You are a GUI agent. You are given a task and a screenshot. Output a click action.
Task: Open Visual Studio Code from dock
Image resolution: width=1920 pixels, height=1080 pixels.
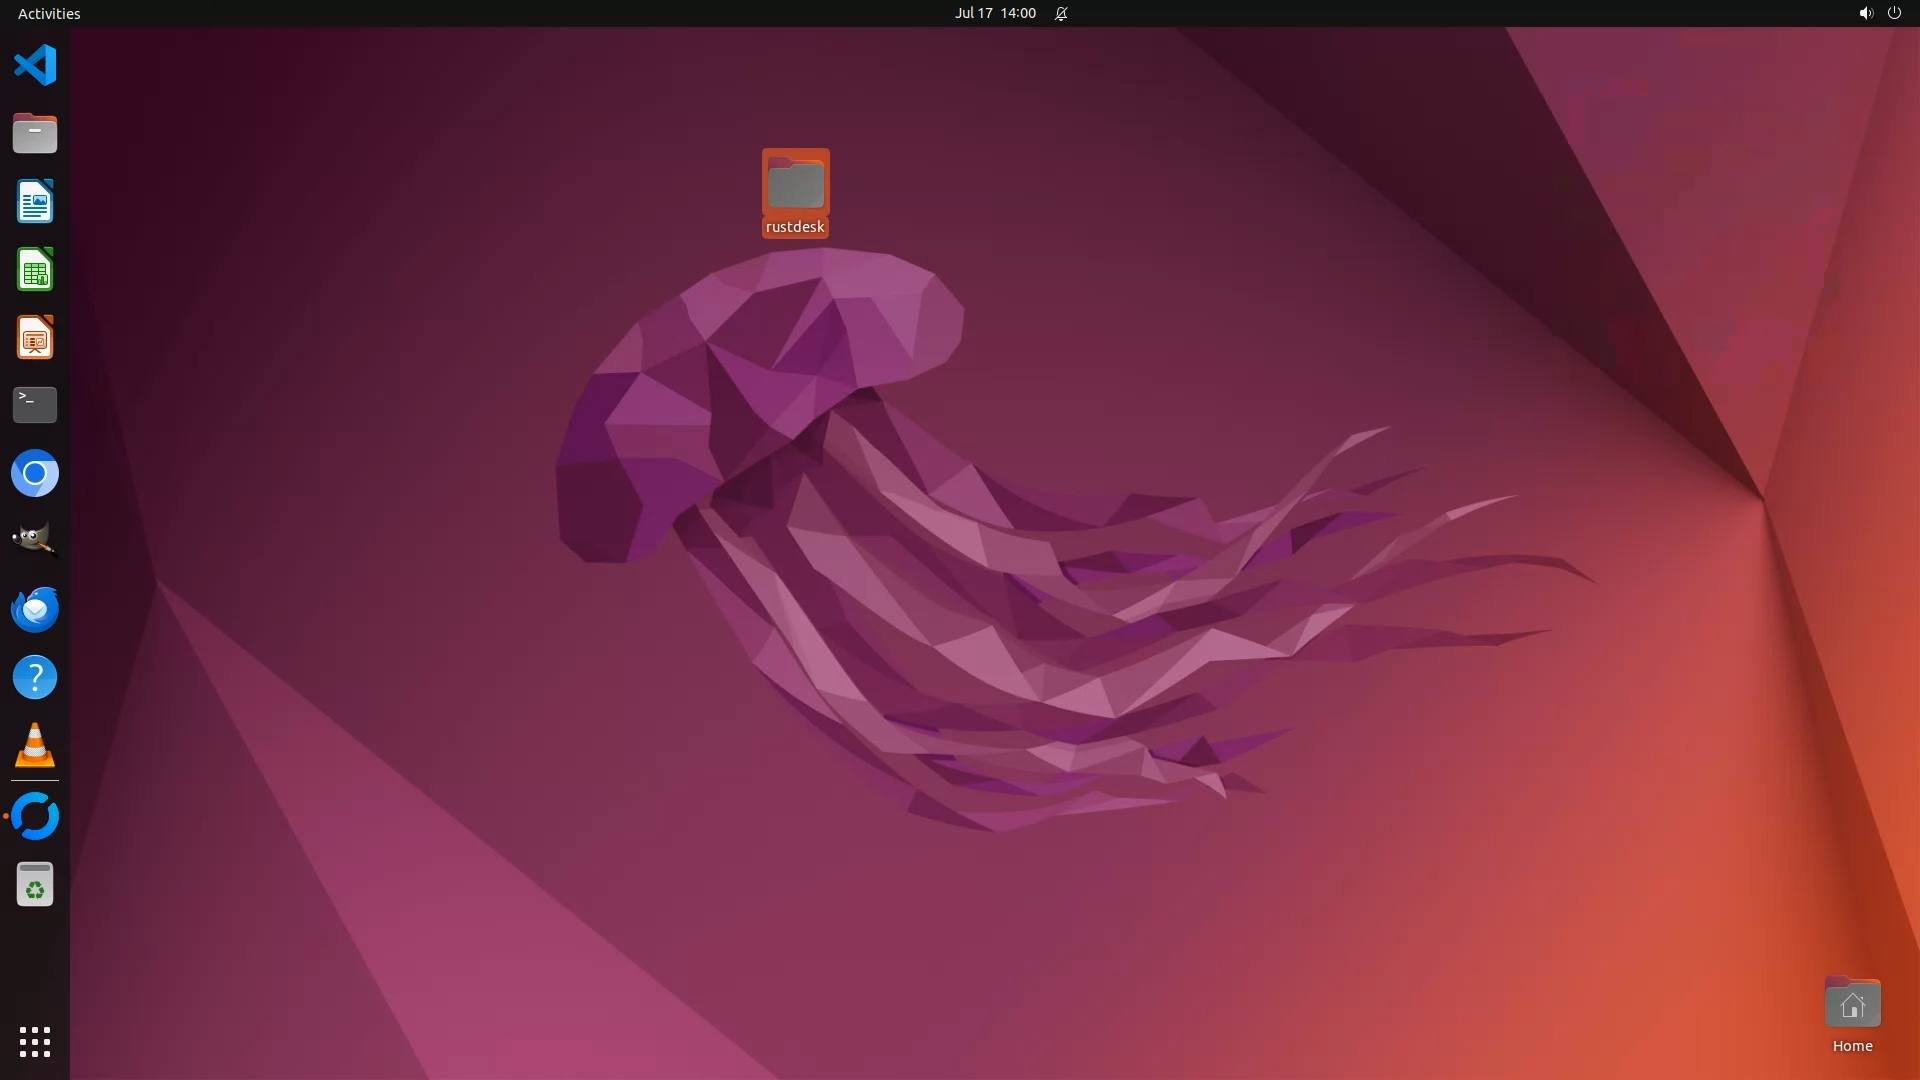pyautogui.click(x=35, y=66)
